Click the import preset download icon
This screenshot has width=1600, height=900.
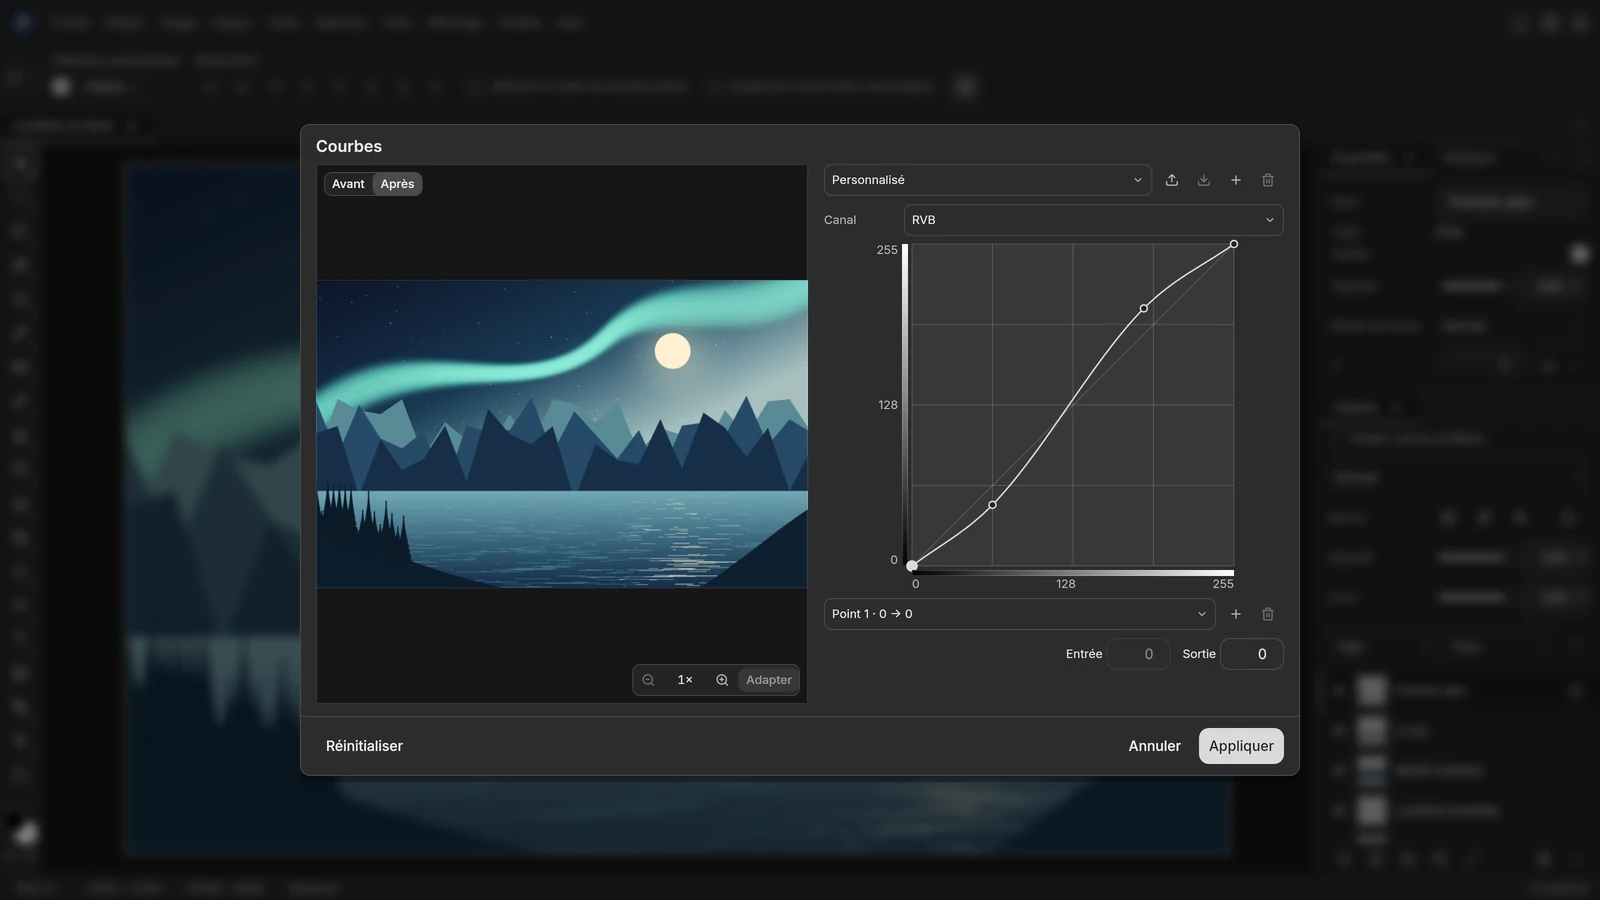click(1204, 180)
